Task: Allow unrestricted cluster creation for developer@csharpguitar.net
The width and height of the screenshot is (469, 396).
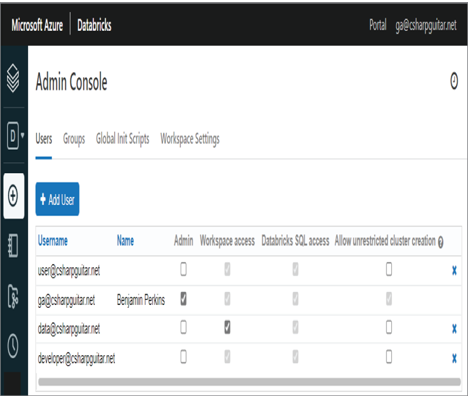Action: point(389,357)
